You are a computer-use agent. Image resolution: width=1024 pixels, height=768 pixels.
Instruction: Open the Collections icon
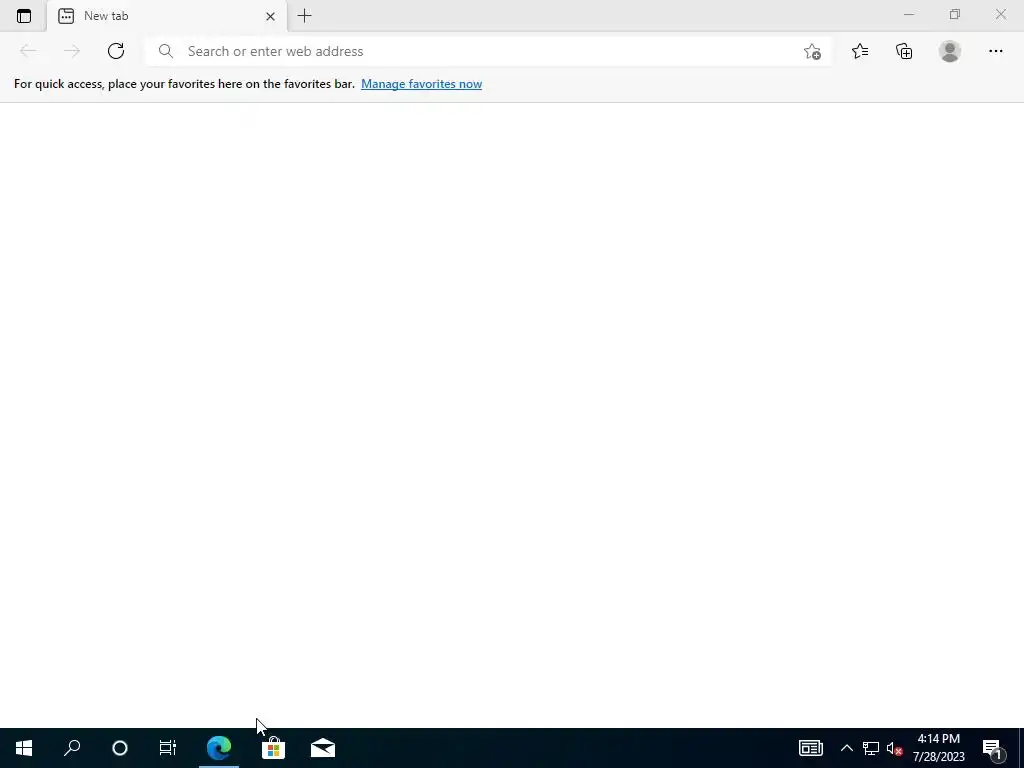click(904, 51)
